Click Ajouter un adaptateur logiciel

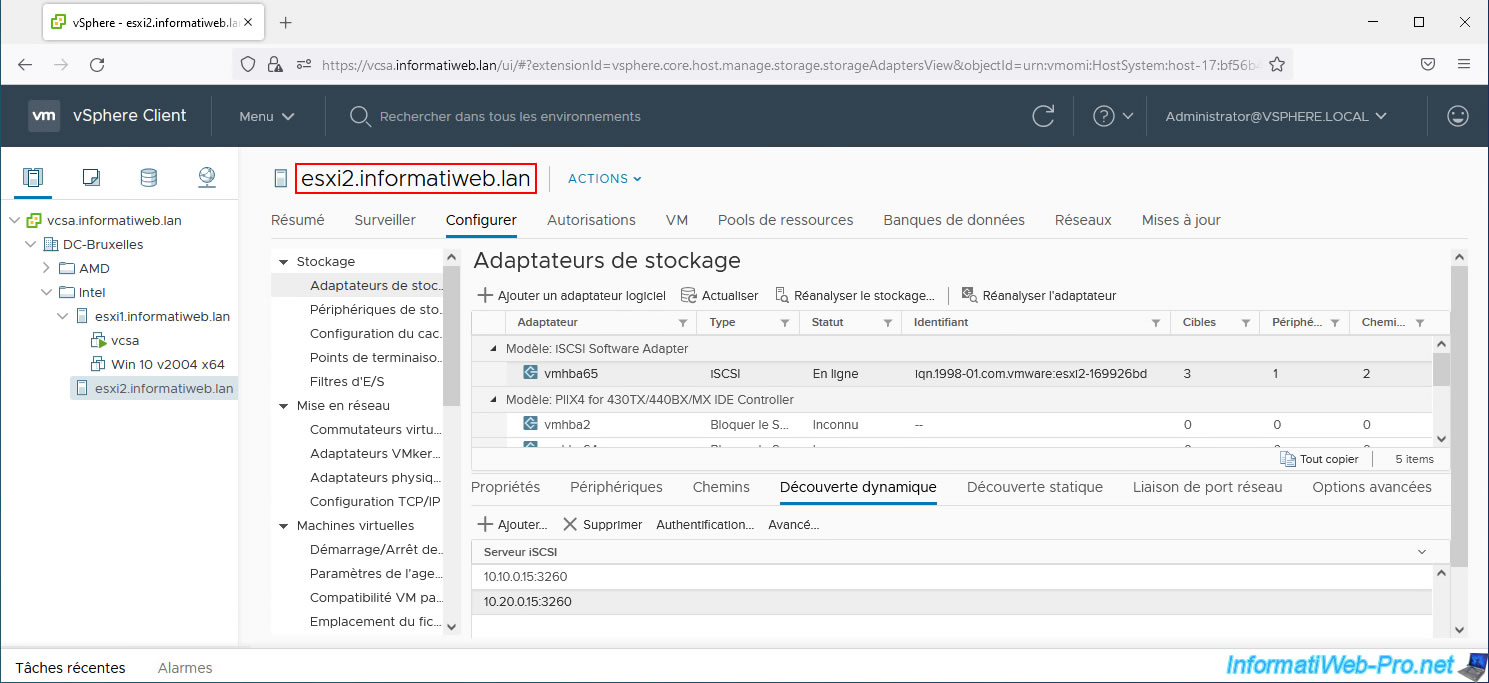pyautogui.click(x=571, y=295)
